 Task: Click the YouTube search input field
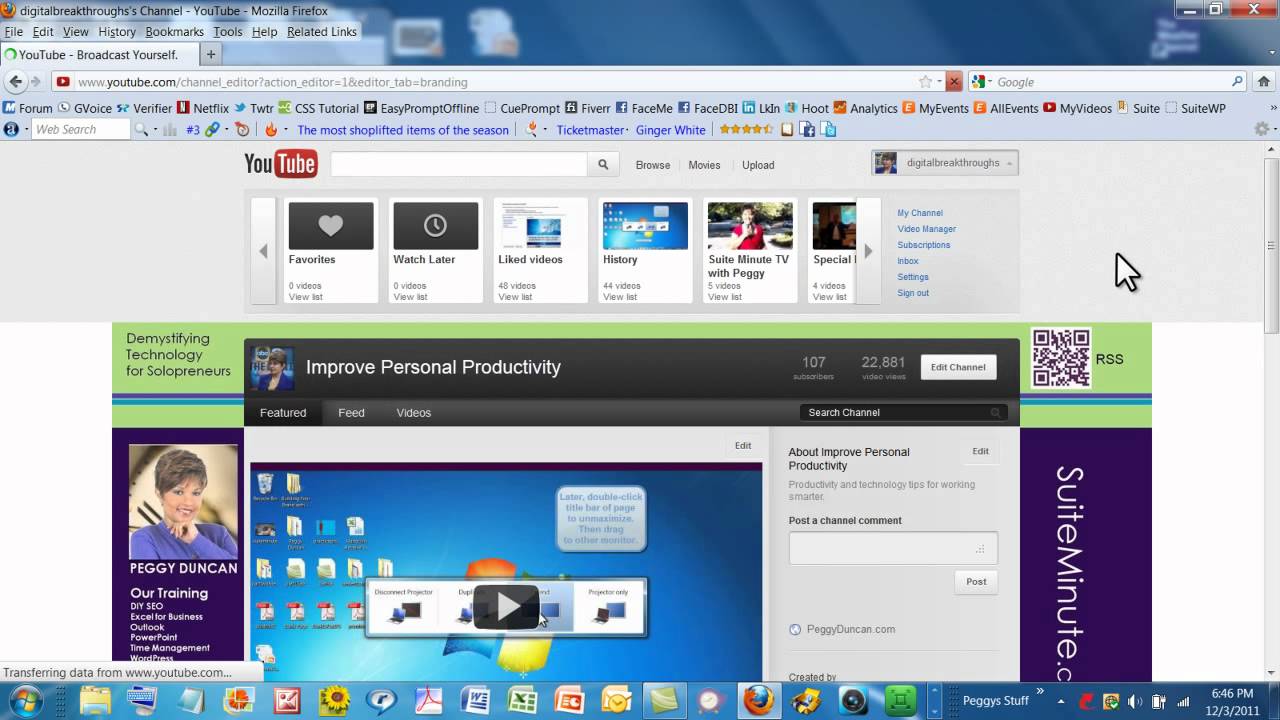click(459, 165)
